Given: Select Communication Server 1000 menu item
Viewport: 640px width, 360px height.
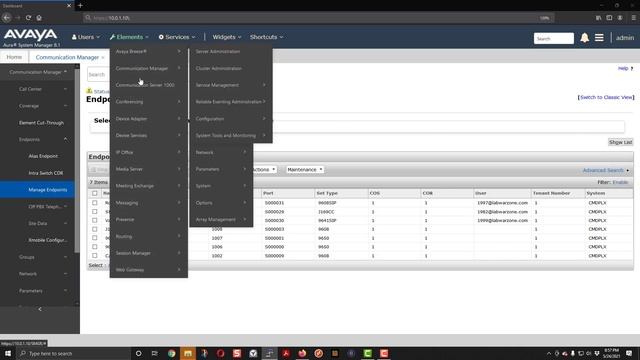Looking at the screenshot, I should point(149,85).
